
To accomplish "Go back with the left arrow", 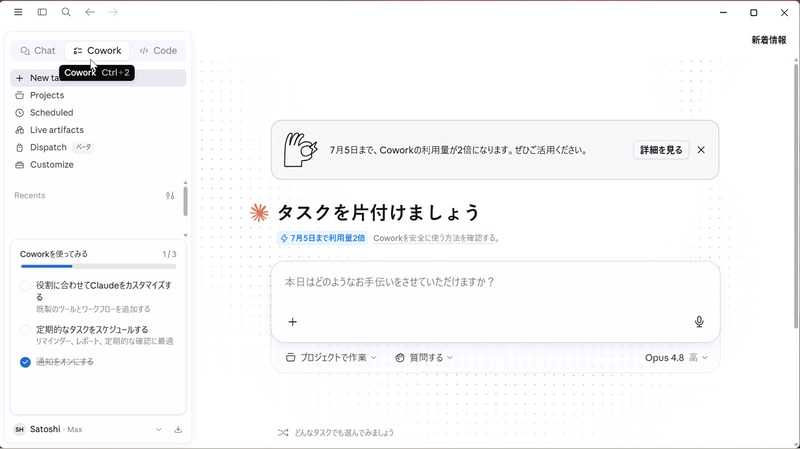I will 90,12.
